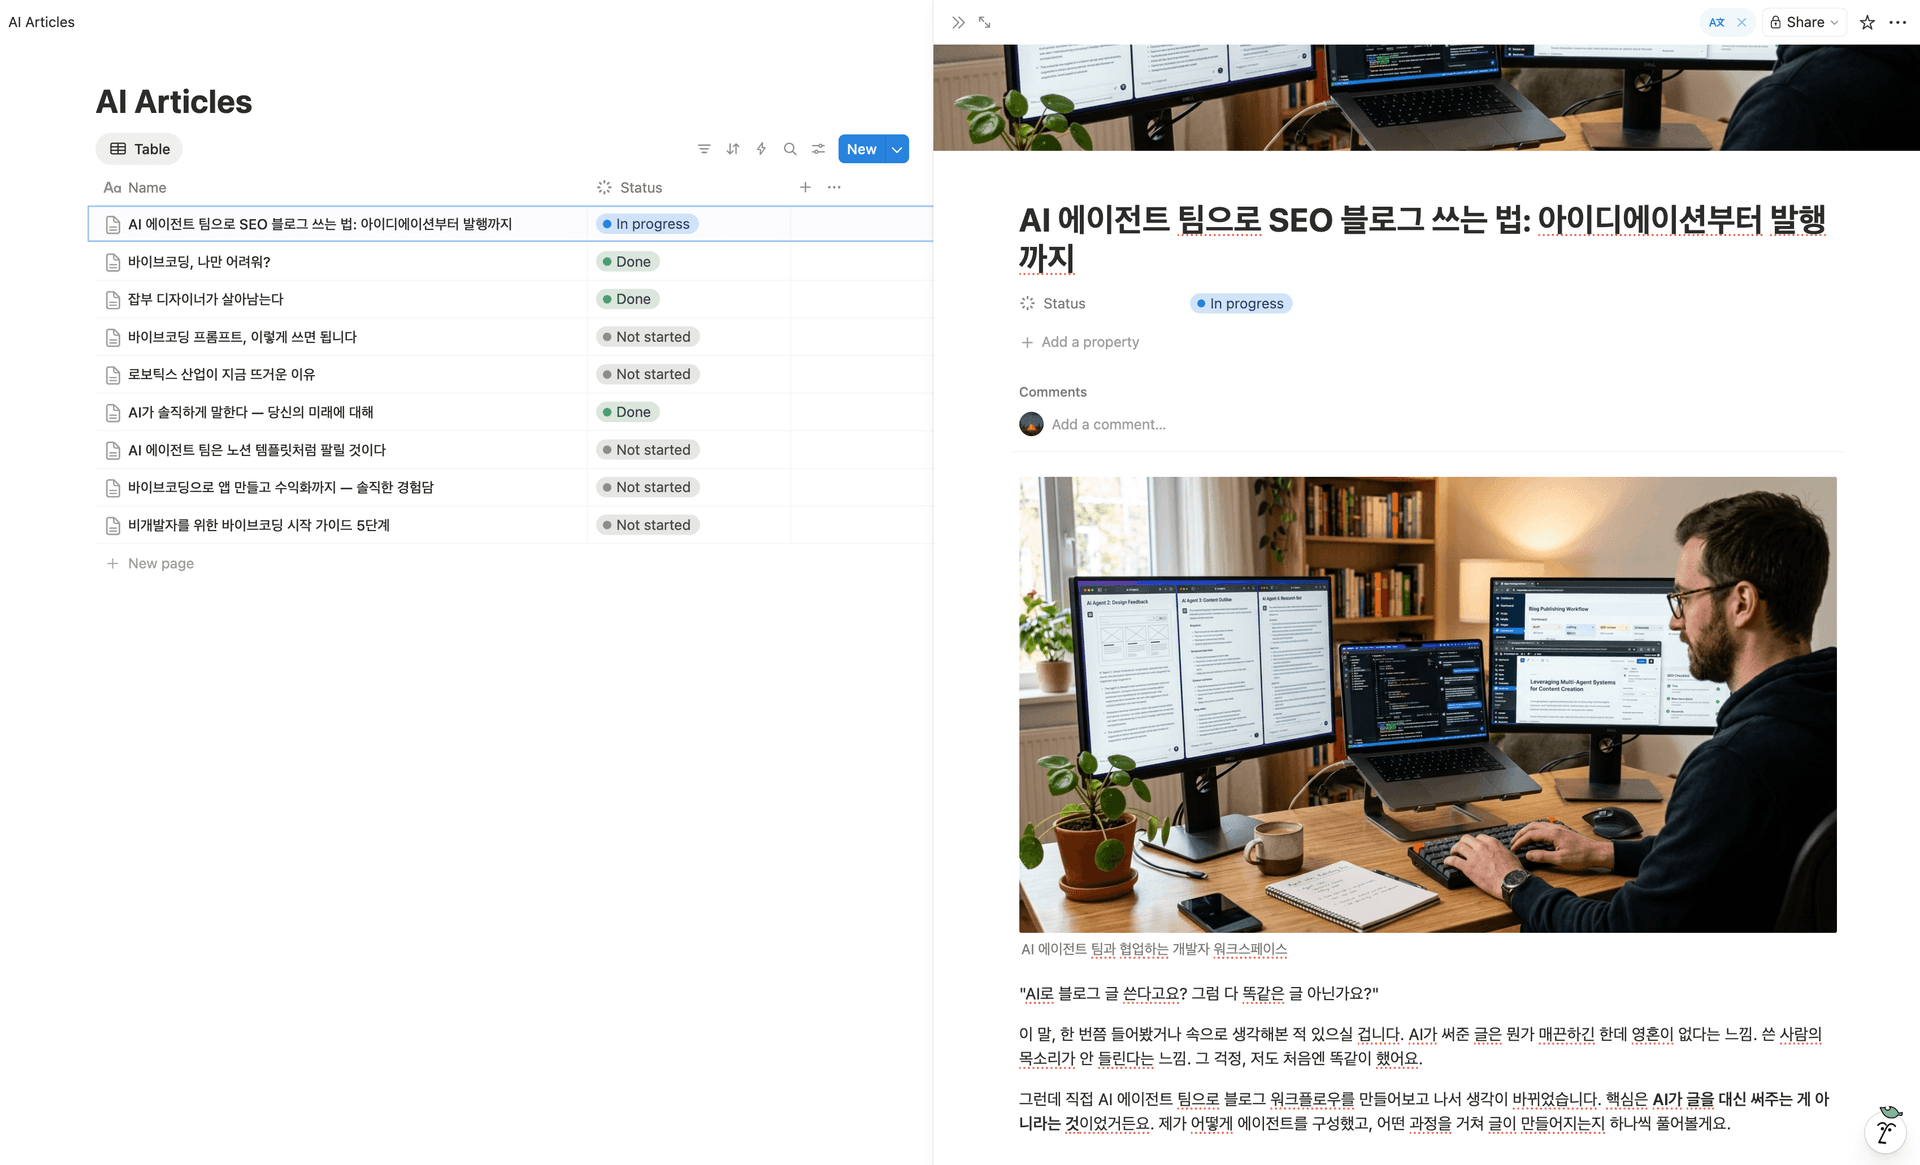Add a new property with the plus icon

pyautogui.click(x=806, y=187)
